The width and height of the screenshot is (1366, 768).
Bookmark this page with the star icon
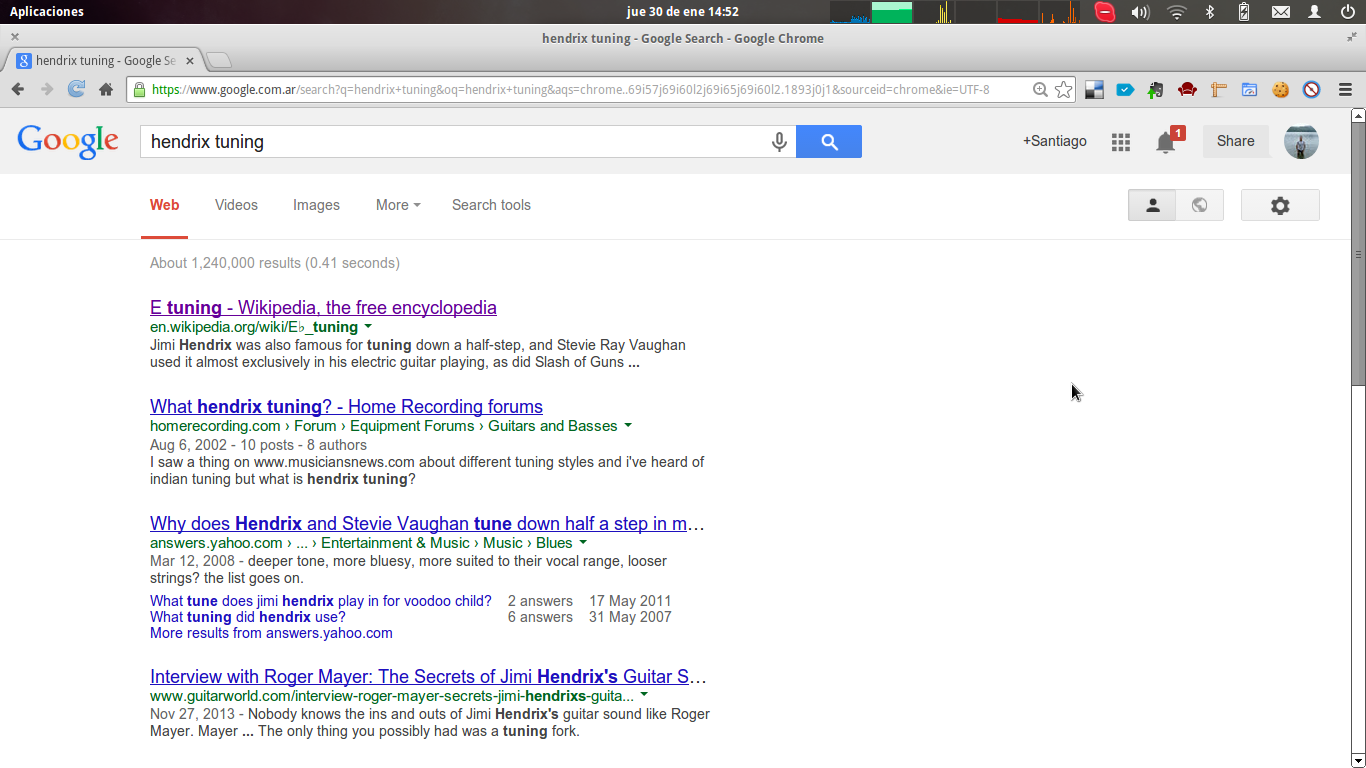tap(1064, 90)
